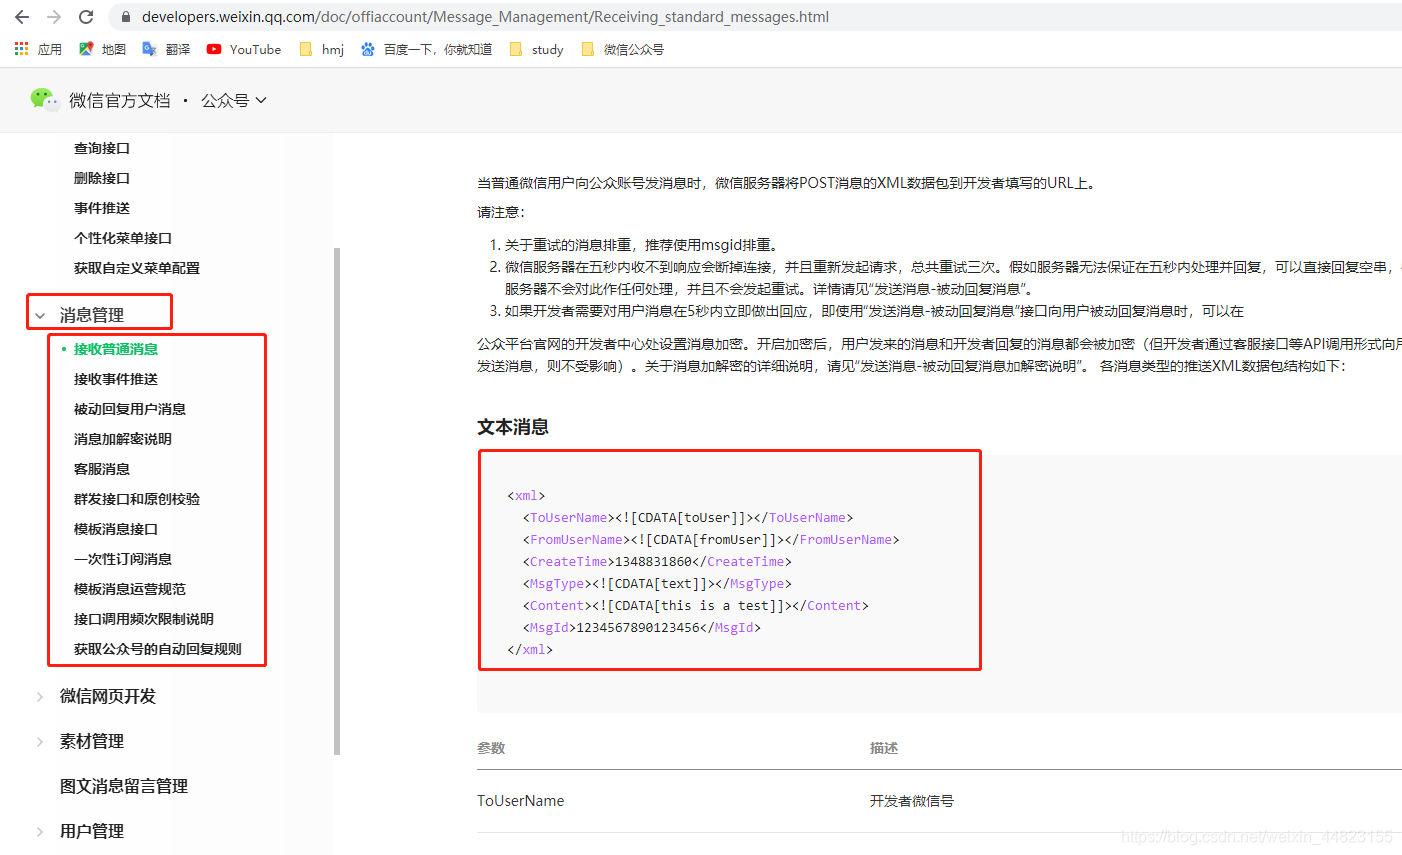Select 接收普通消息 in the sidebar
Image resolution: width=1402 pixels, height=855 pixels.
click(116, 349)
